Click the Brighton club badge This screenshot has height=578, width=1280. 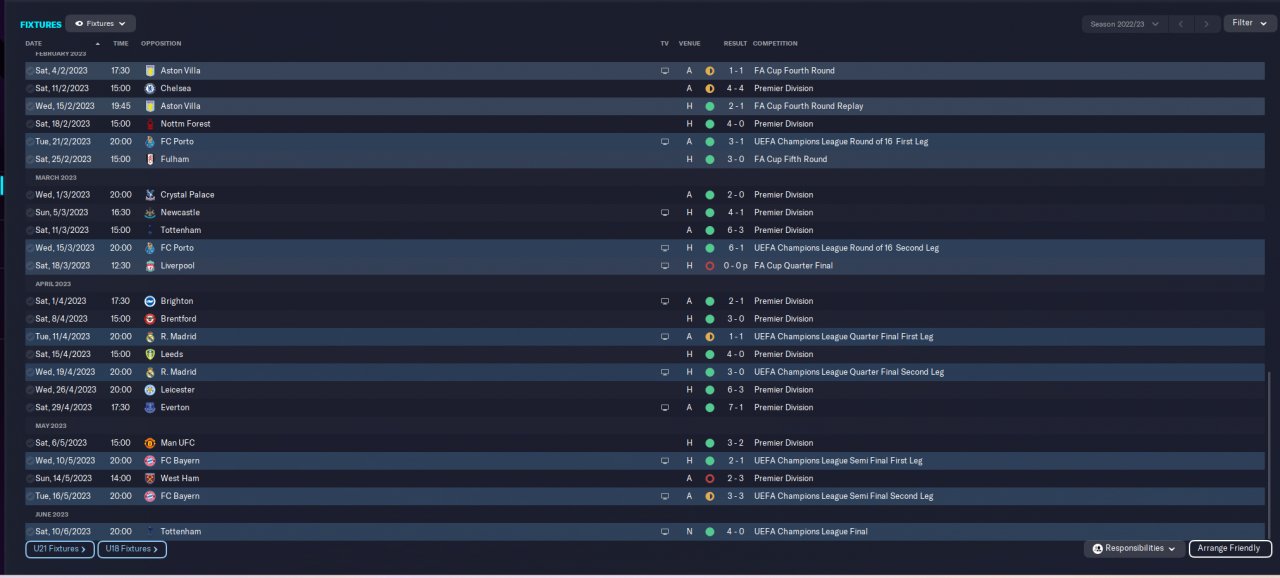click(x=150, y=301)
